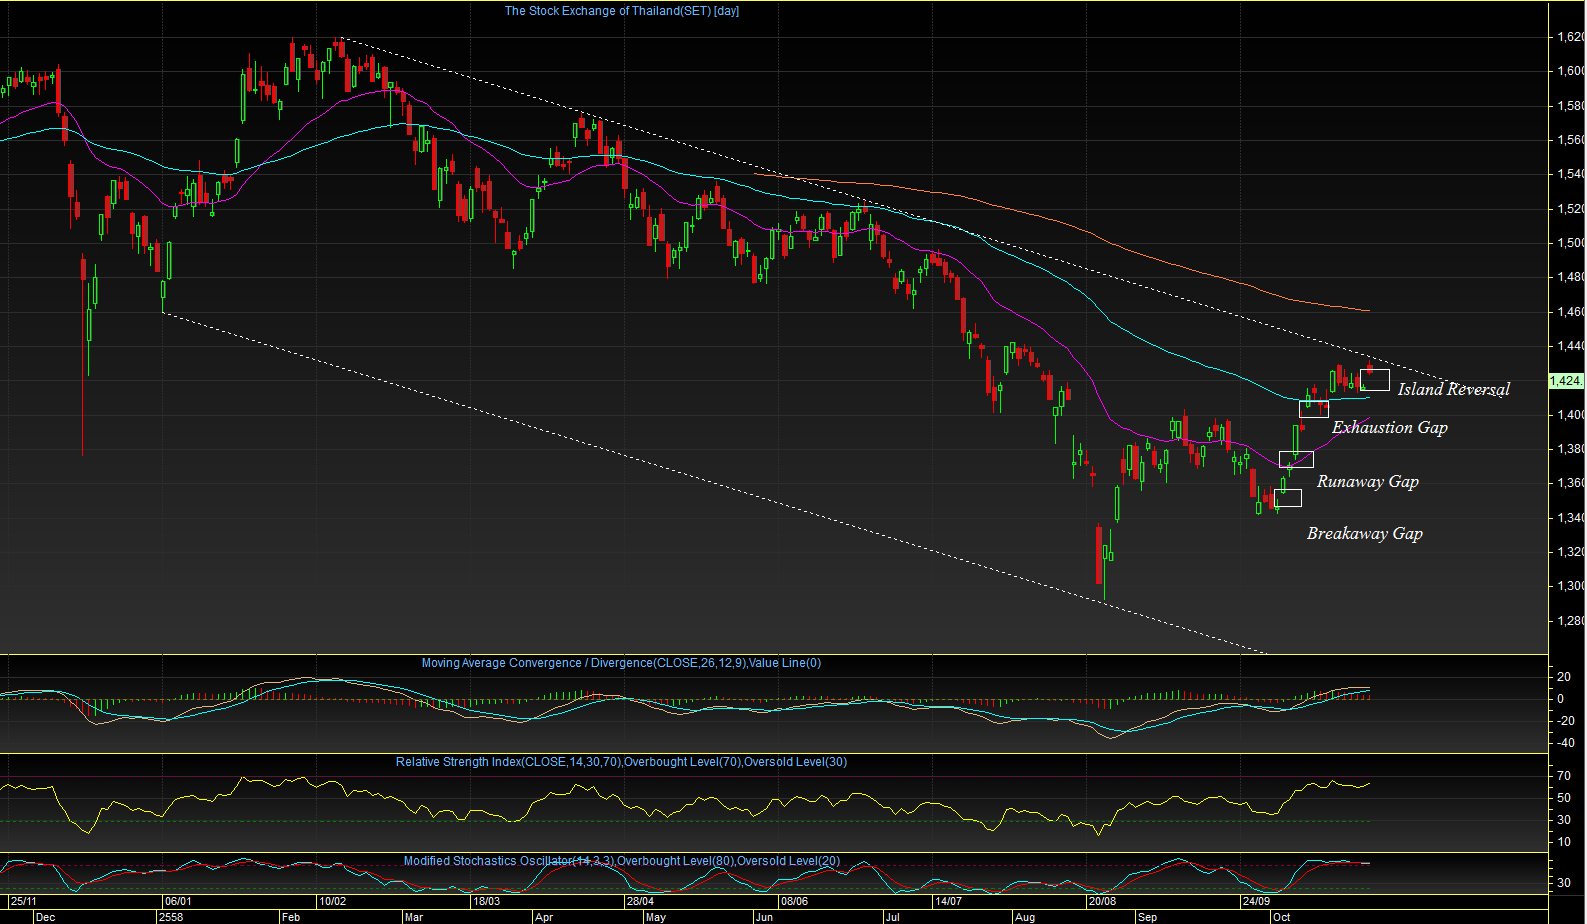1587x924 pixels.
Task: Click the 30 label on Stochastics axis
Action: tap(1563, 883)
